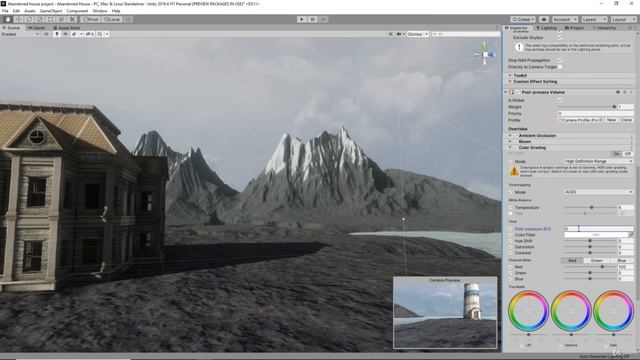Click the Lift trackball color wheel
Screen dimensions: 640x360
tap(528, 311)
